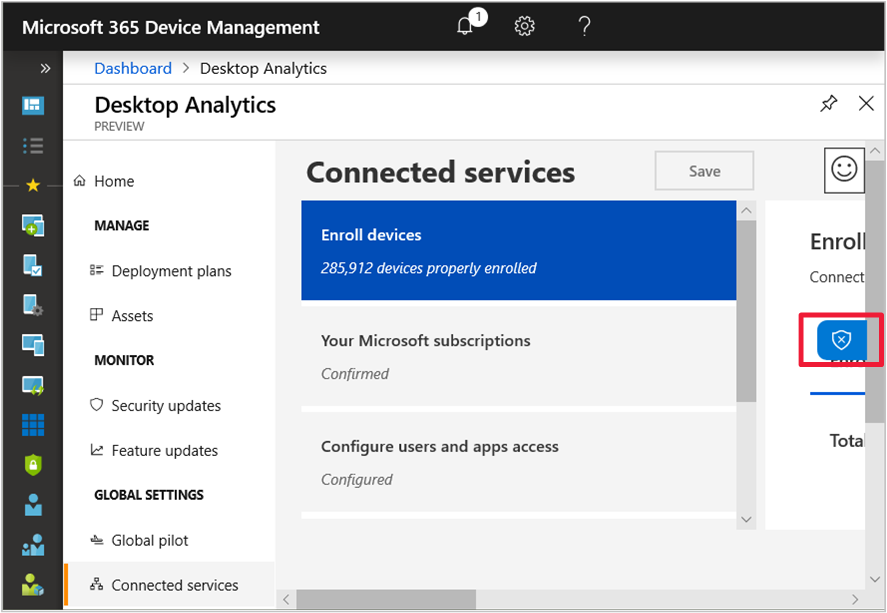The image size is (887, 613).
Task: Open the Client apps grid icon
Action: tap(33, 425)
